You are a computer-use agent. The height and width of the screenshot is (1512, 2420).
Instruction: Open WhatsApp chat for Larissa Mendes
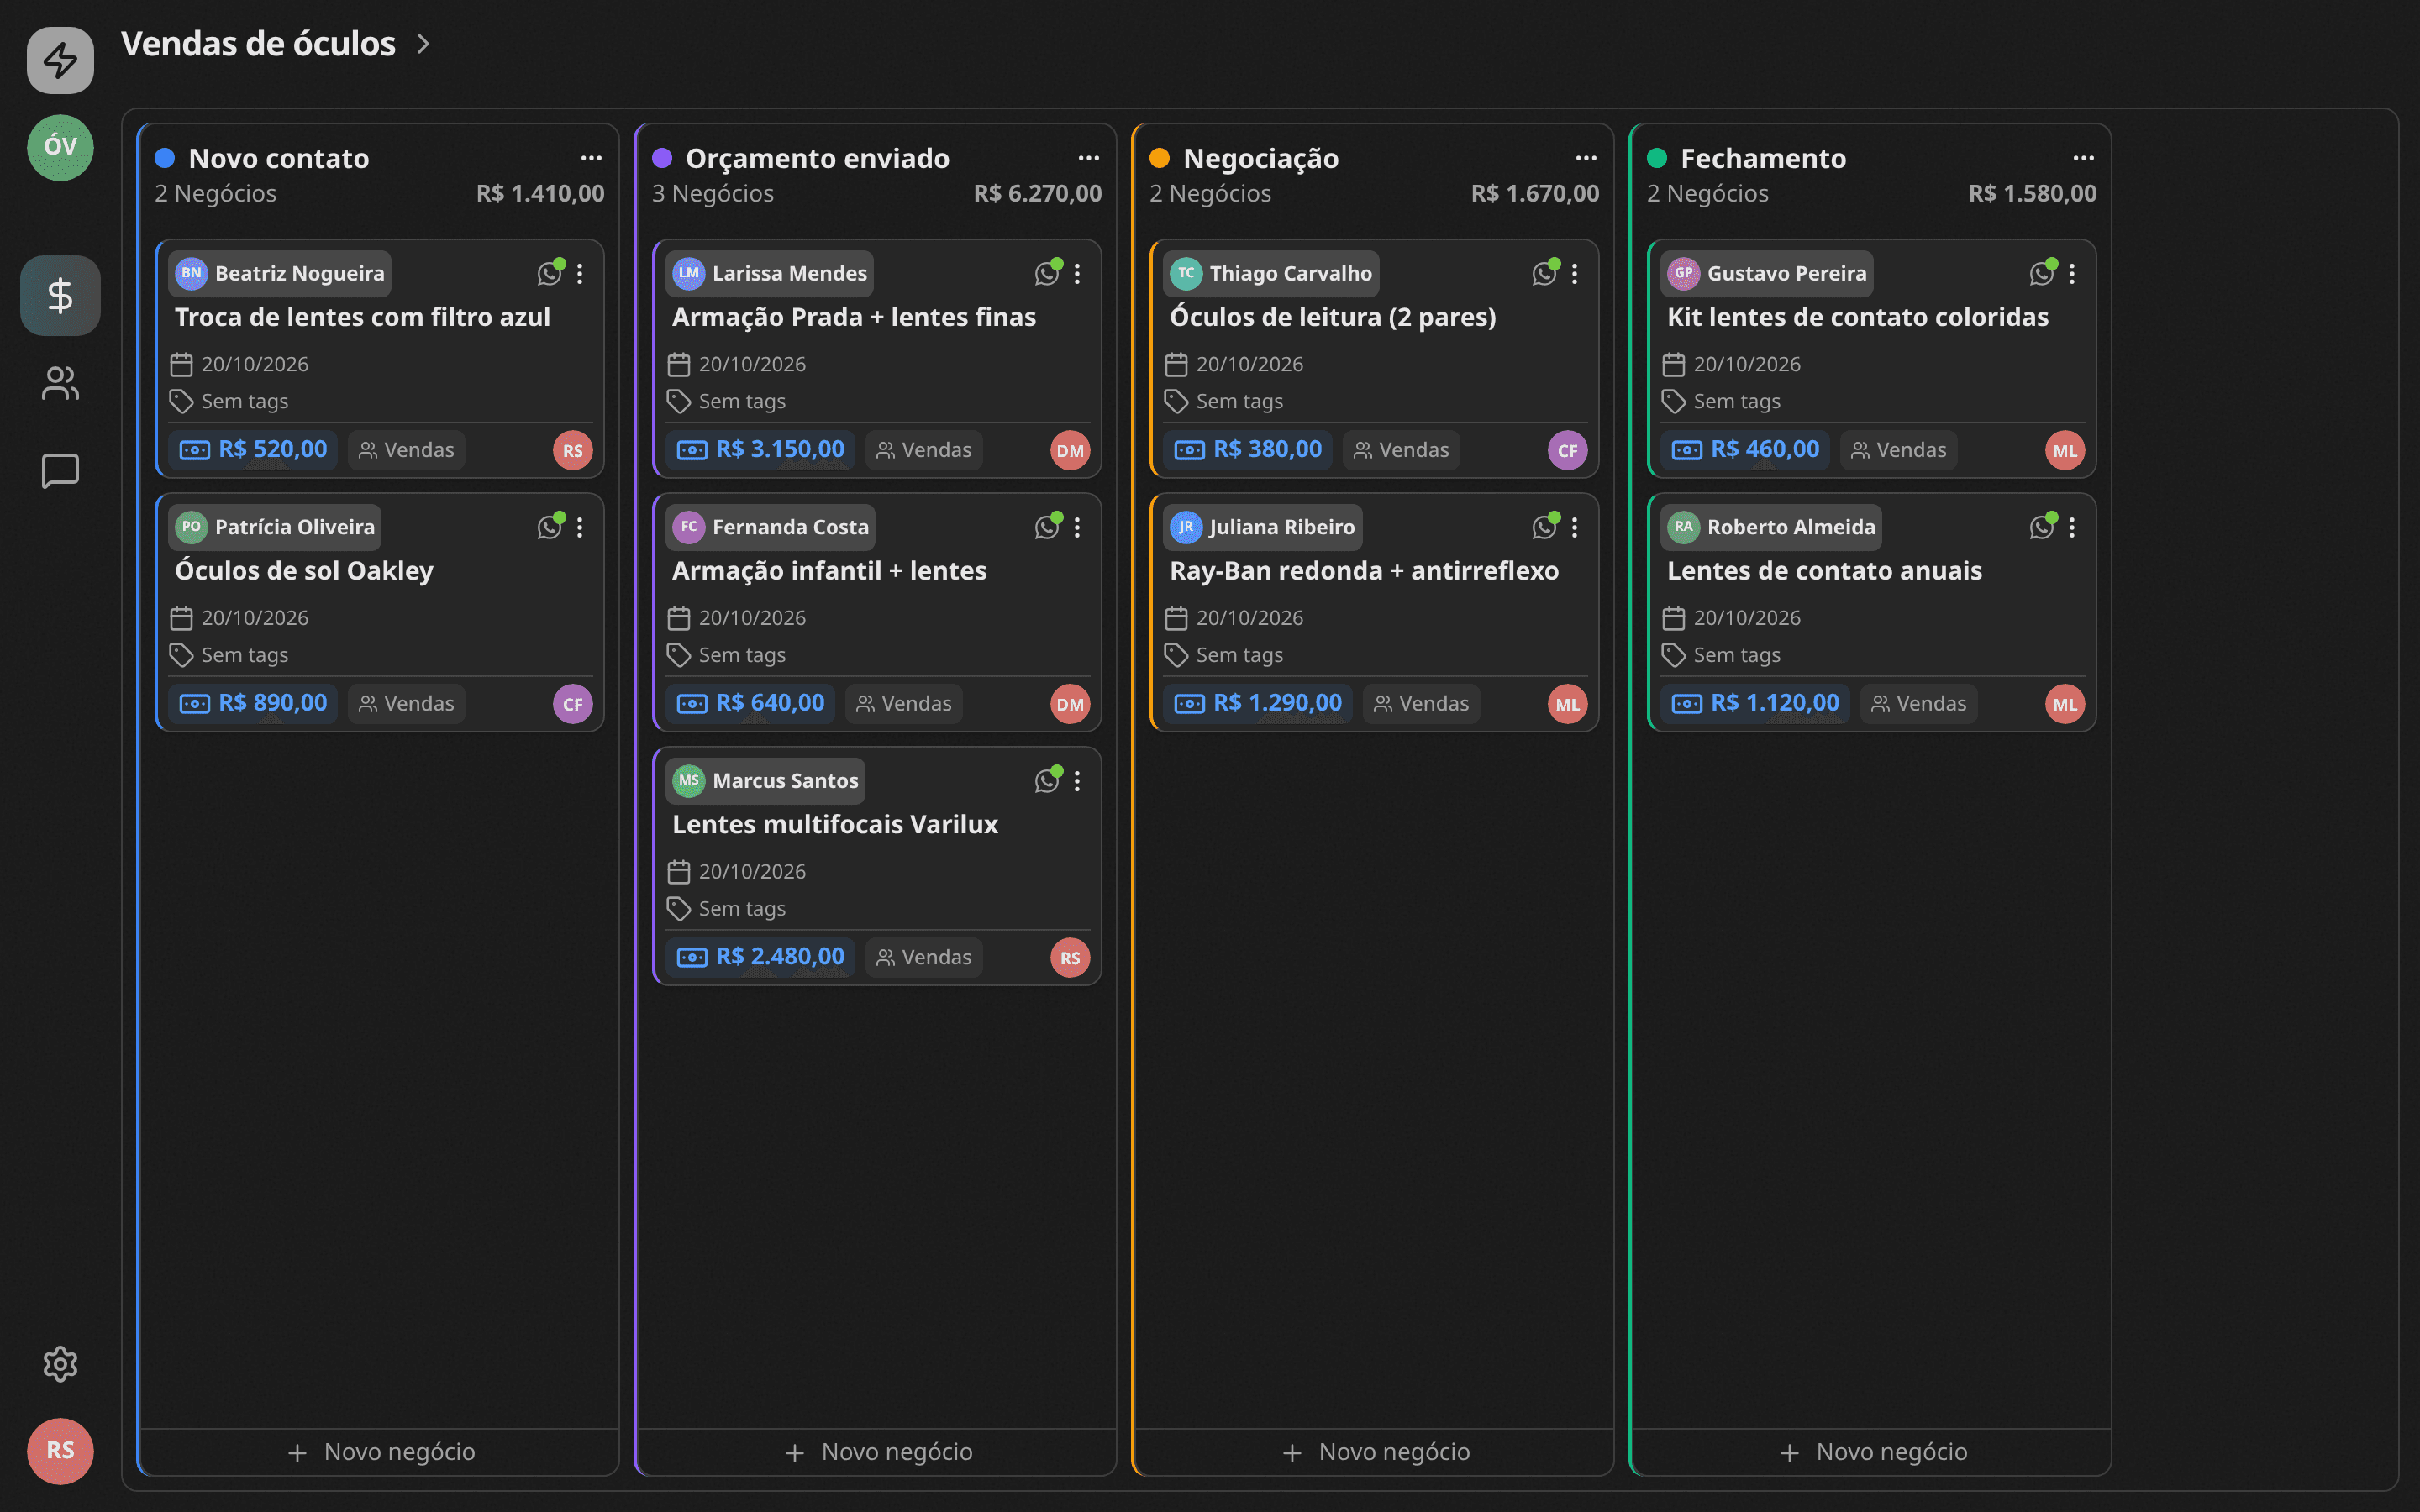1047,273
